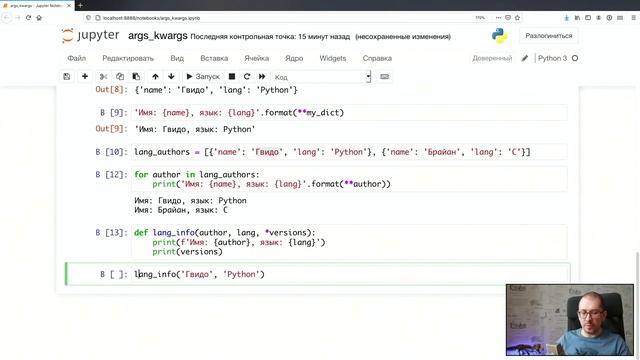Reload the page in browser
The image size is (640, 360).
28,18
